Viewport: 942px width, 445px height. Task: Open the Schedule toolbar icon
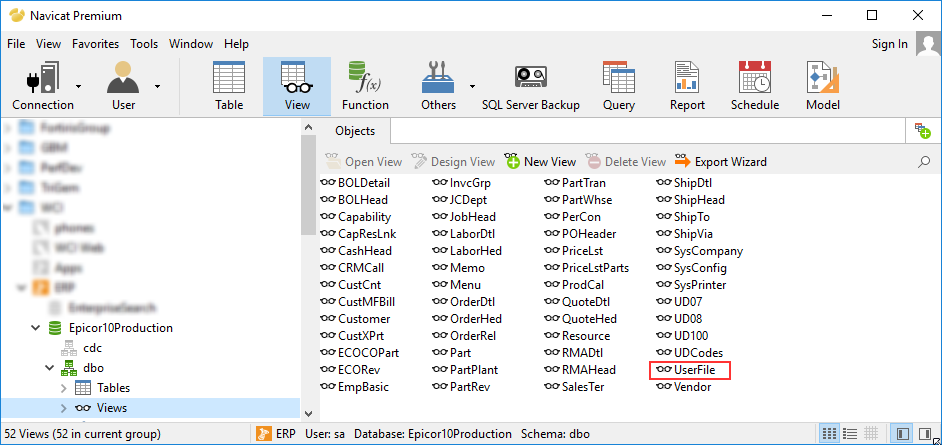pyautogui.click(x=755, y=86)
